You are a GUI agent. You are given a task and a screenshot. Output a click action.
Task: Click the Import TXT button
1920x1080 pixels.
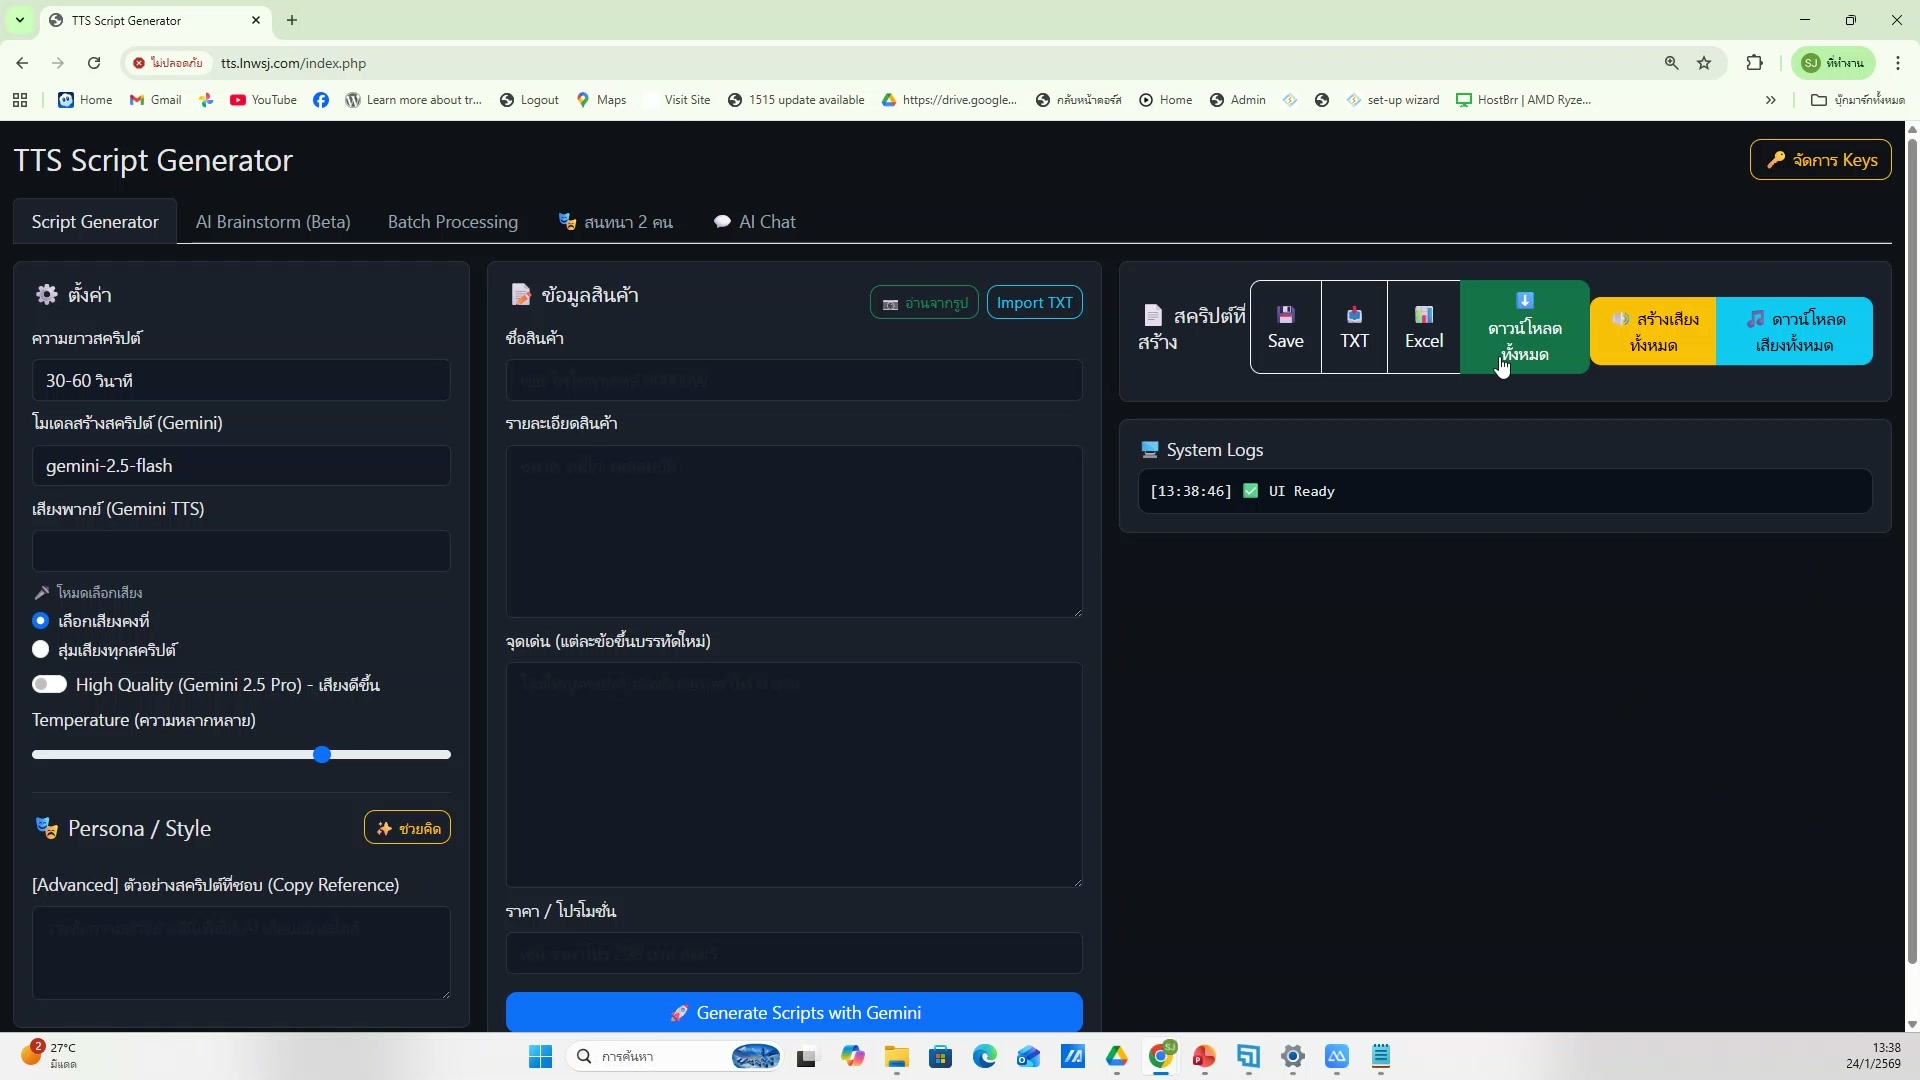(1034, 303)
